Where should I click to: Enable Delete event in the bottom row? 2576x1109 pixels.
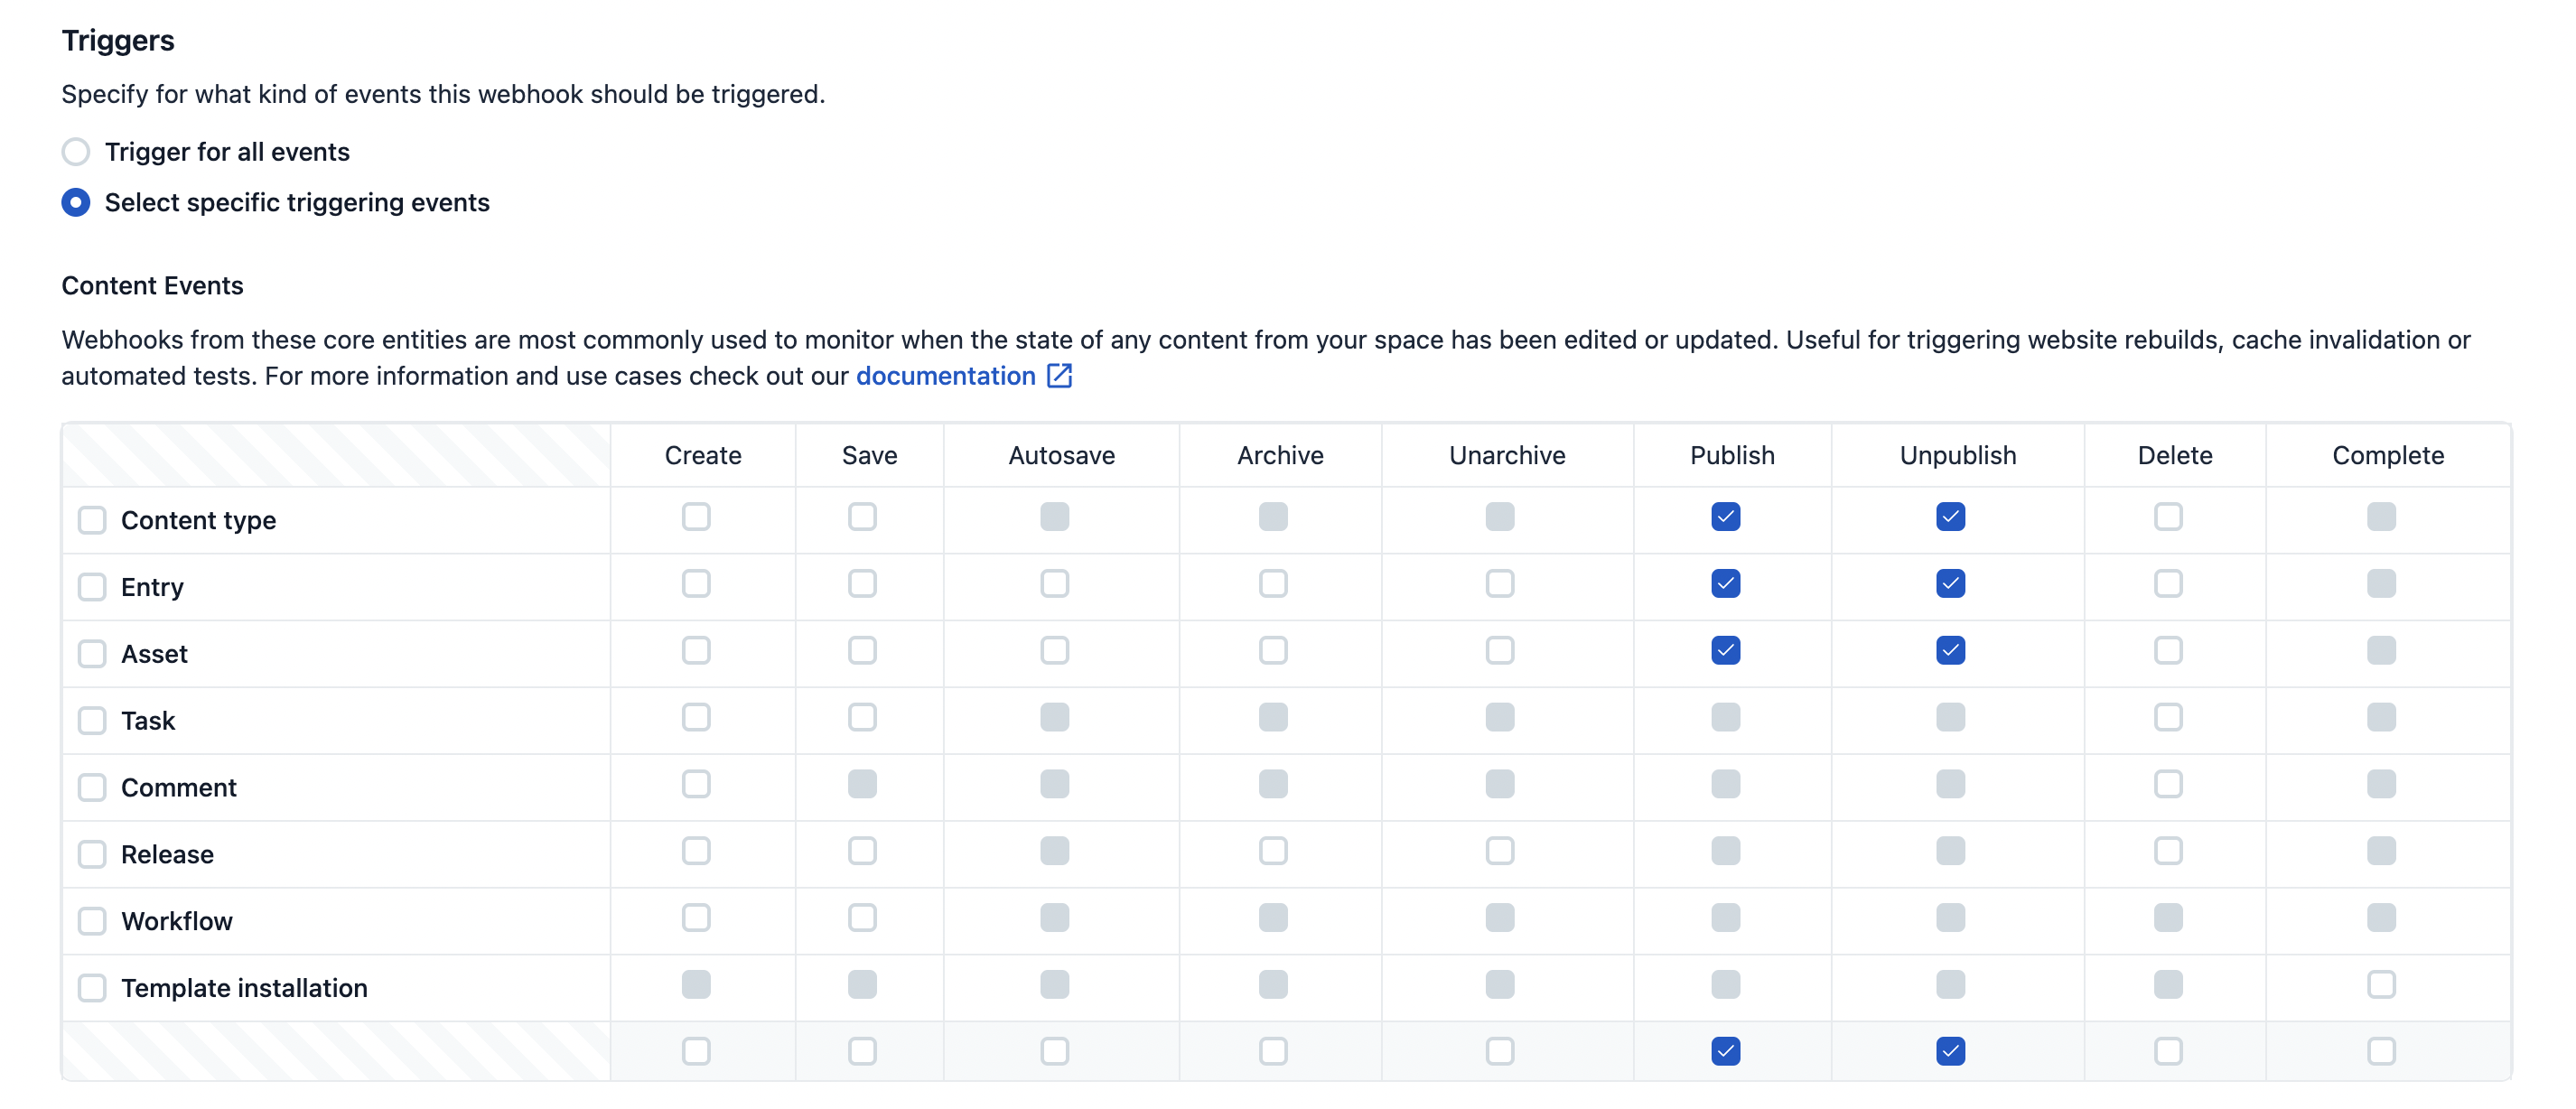[2167, 1051]
